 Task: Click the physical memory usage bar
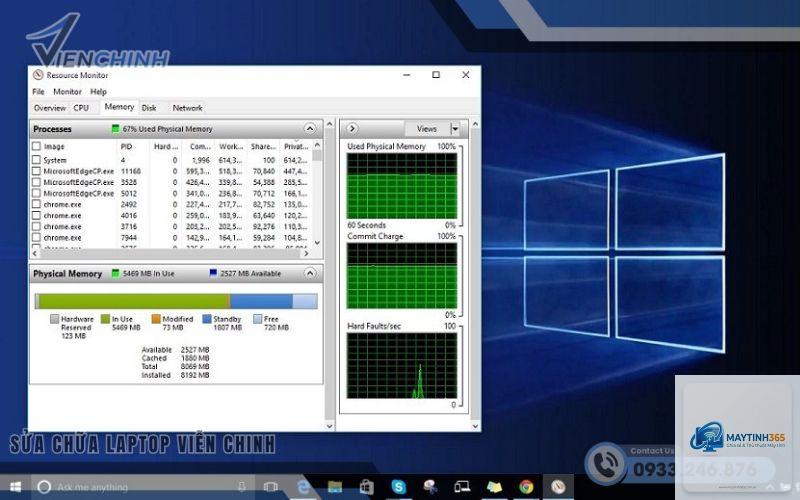click(176, 301)
